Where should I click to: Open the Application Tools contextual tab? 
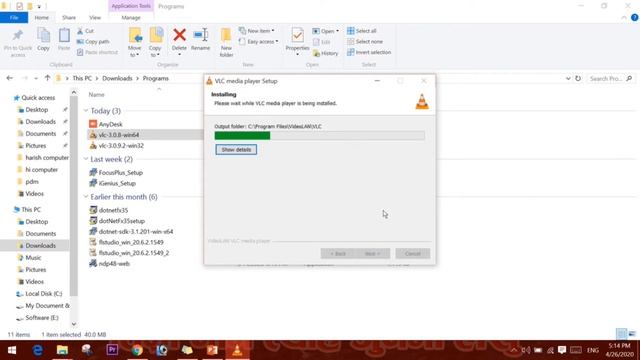pyautogui.click(x=131, y=6)
